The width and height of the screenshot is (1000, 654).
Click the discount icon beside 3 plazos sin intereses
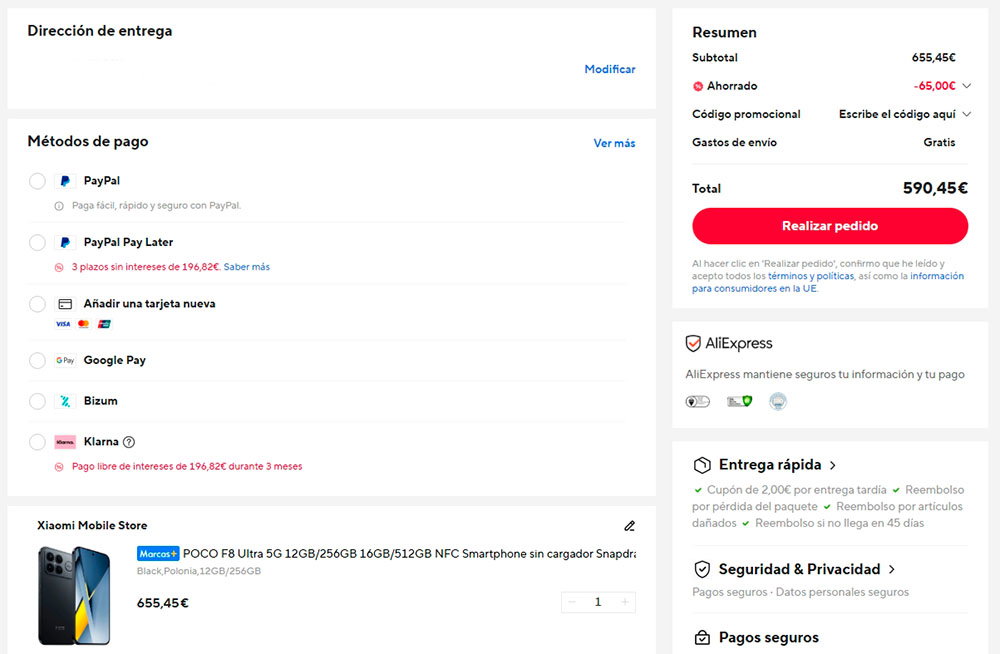tap(59, 267)
